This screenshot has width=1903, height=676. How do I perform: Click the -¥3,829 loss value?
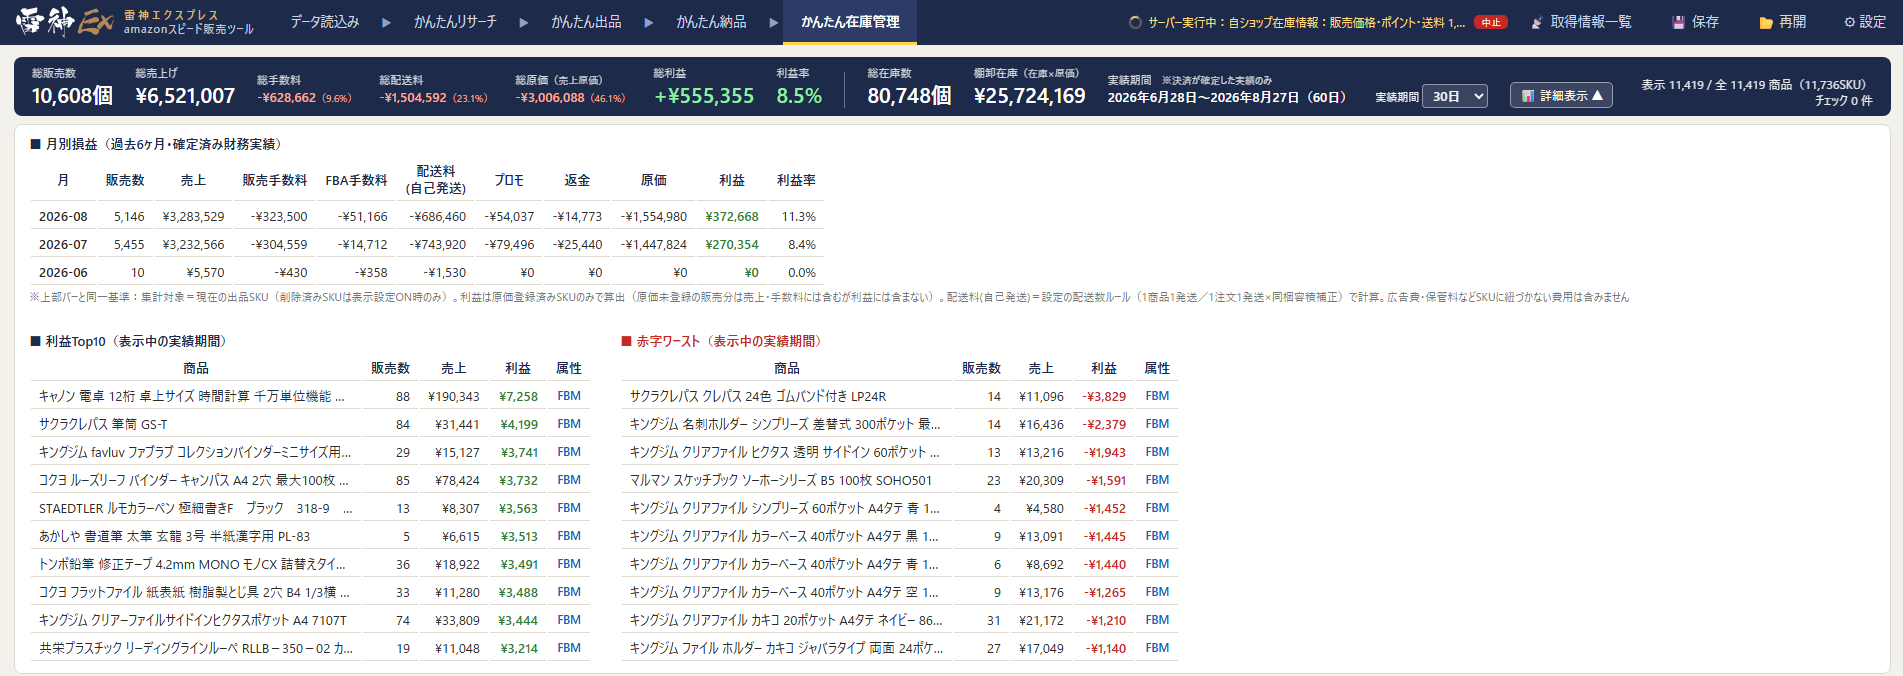tap(1104, 396)
